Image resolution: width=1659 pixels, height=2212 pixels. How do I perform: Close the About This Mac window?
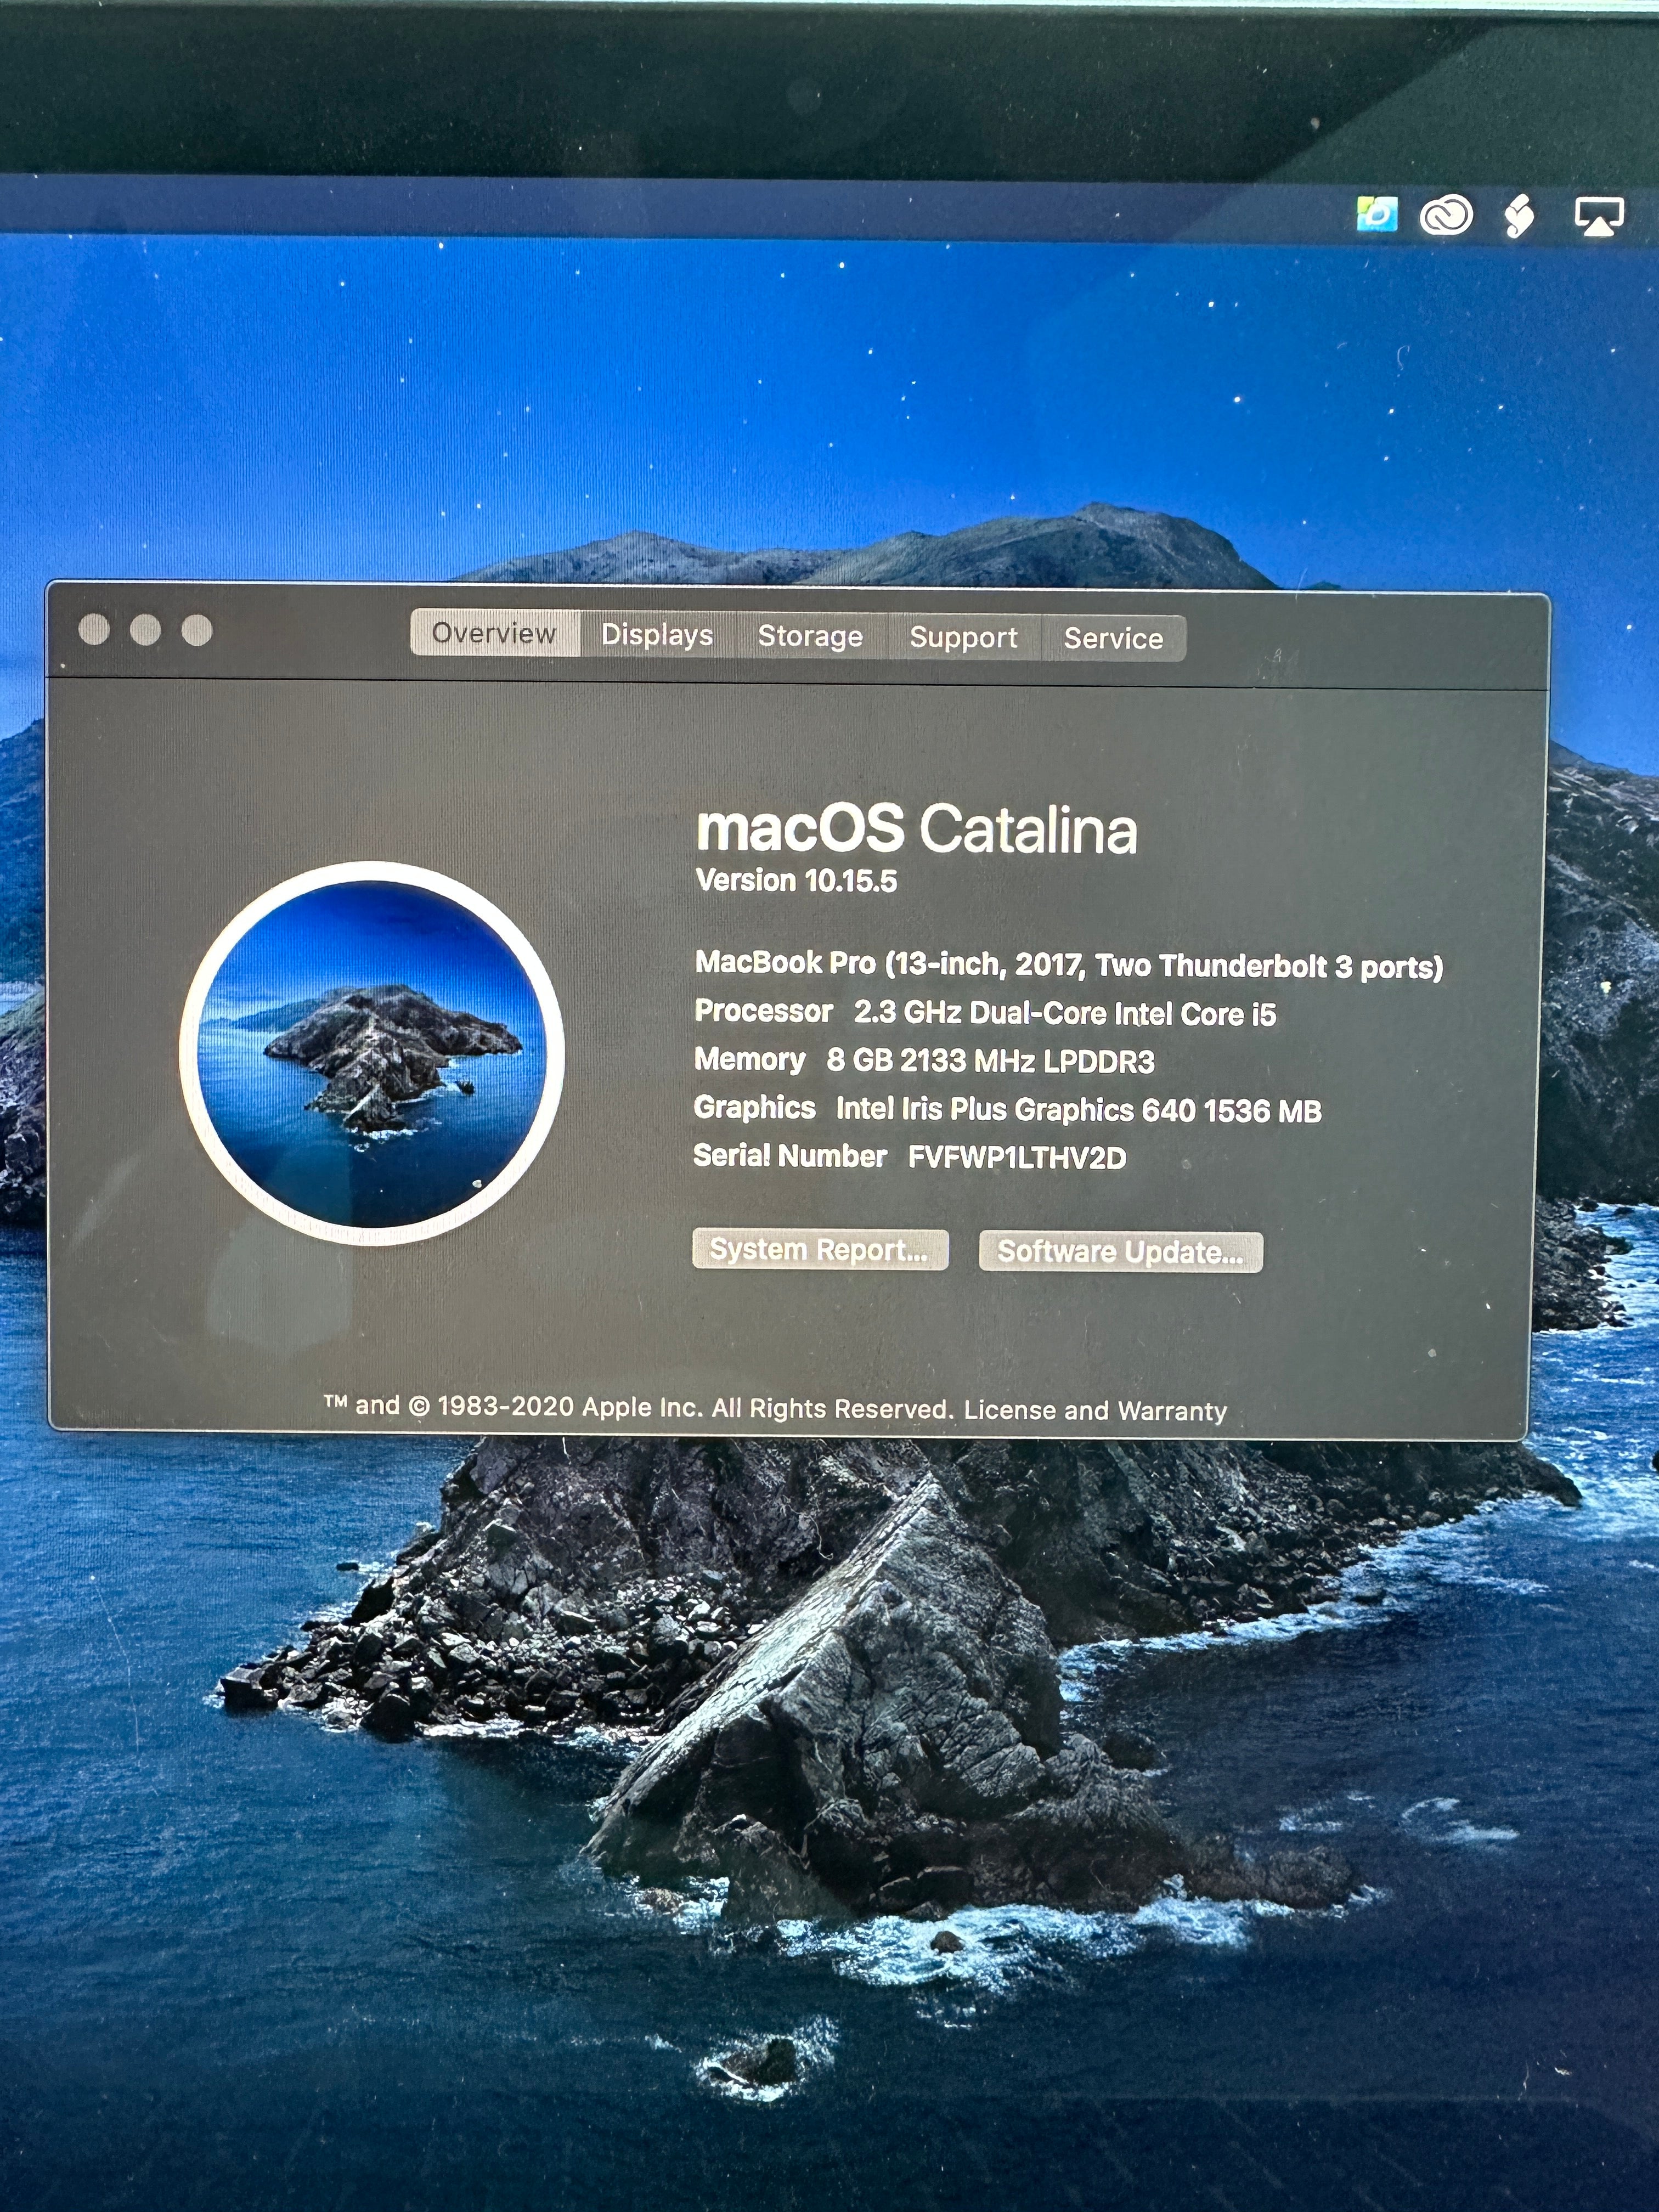point(94,629)
